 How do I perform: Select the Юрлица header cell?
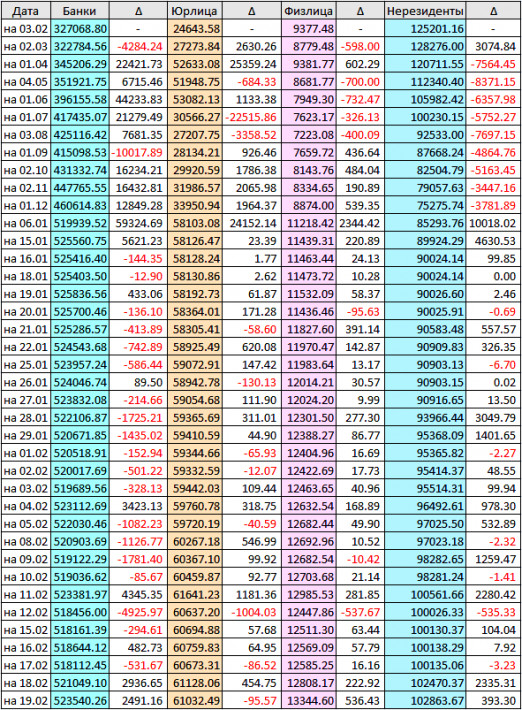coord(195,10)
